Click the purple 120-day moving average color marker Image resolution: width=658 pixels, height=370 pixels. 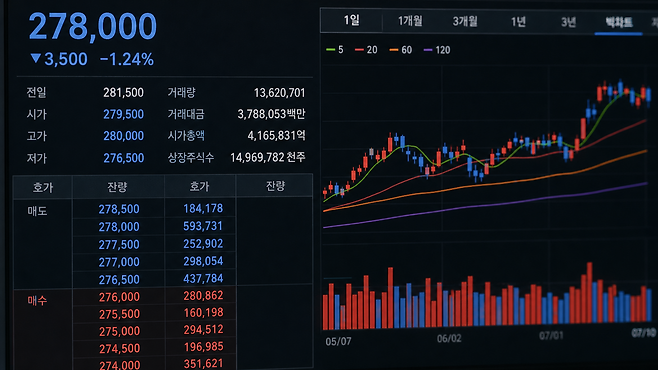point(428,50)
